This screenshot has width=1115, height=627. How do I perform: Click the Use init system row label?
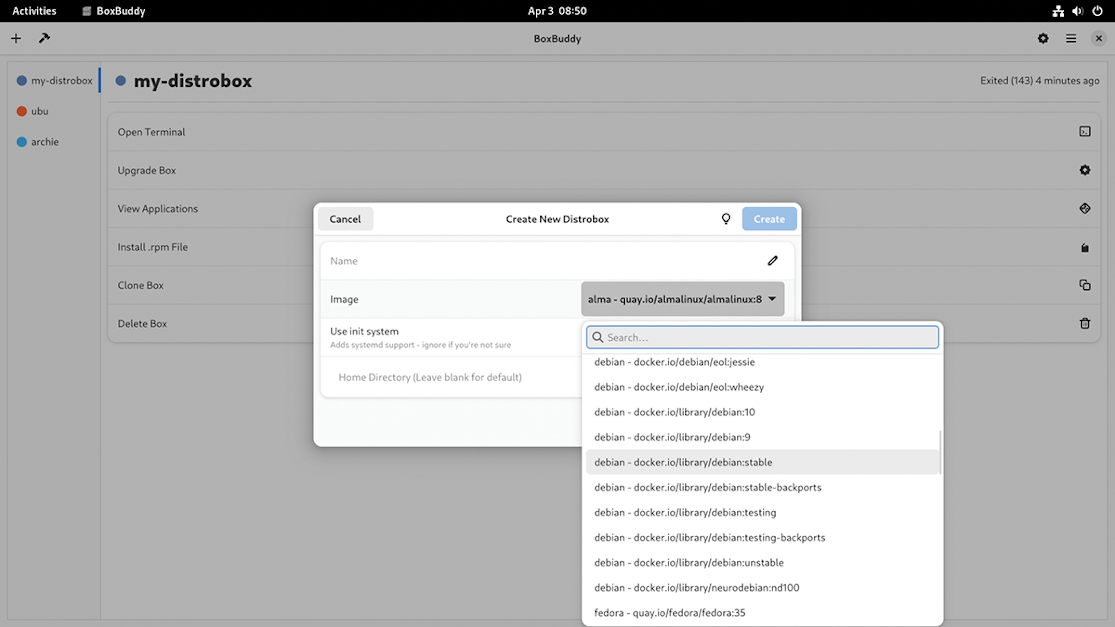click(x=364, y=331)
